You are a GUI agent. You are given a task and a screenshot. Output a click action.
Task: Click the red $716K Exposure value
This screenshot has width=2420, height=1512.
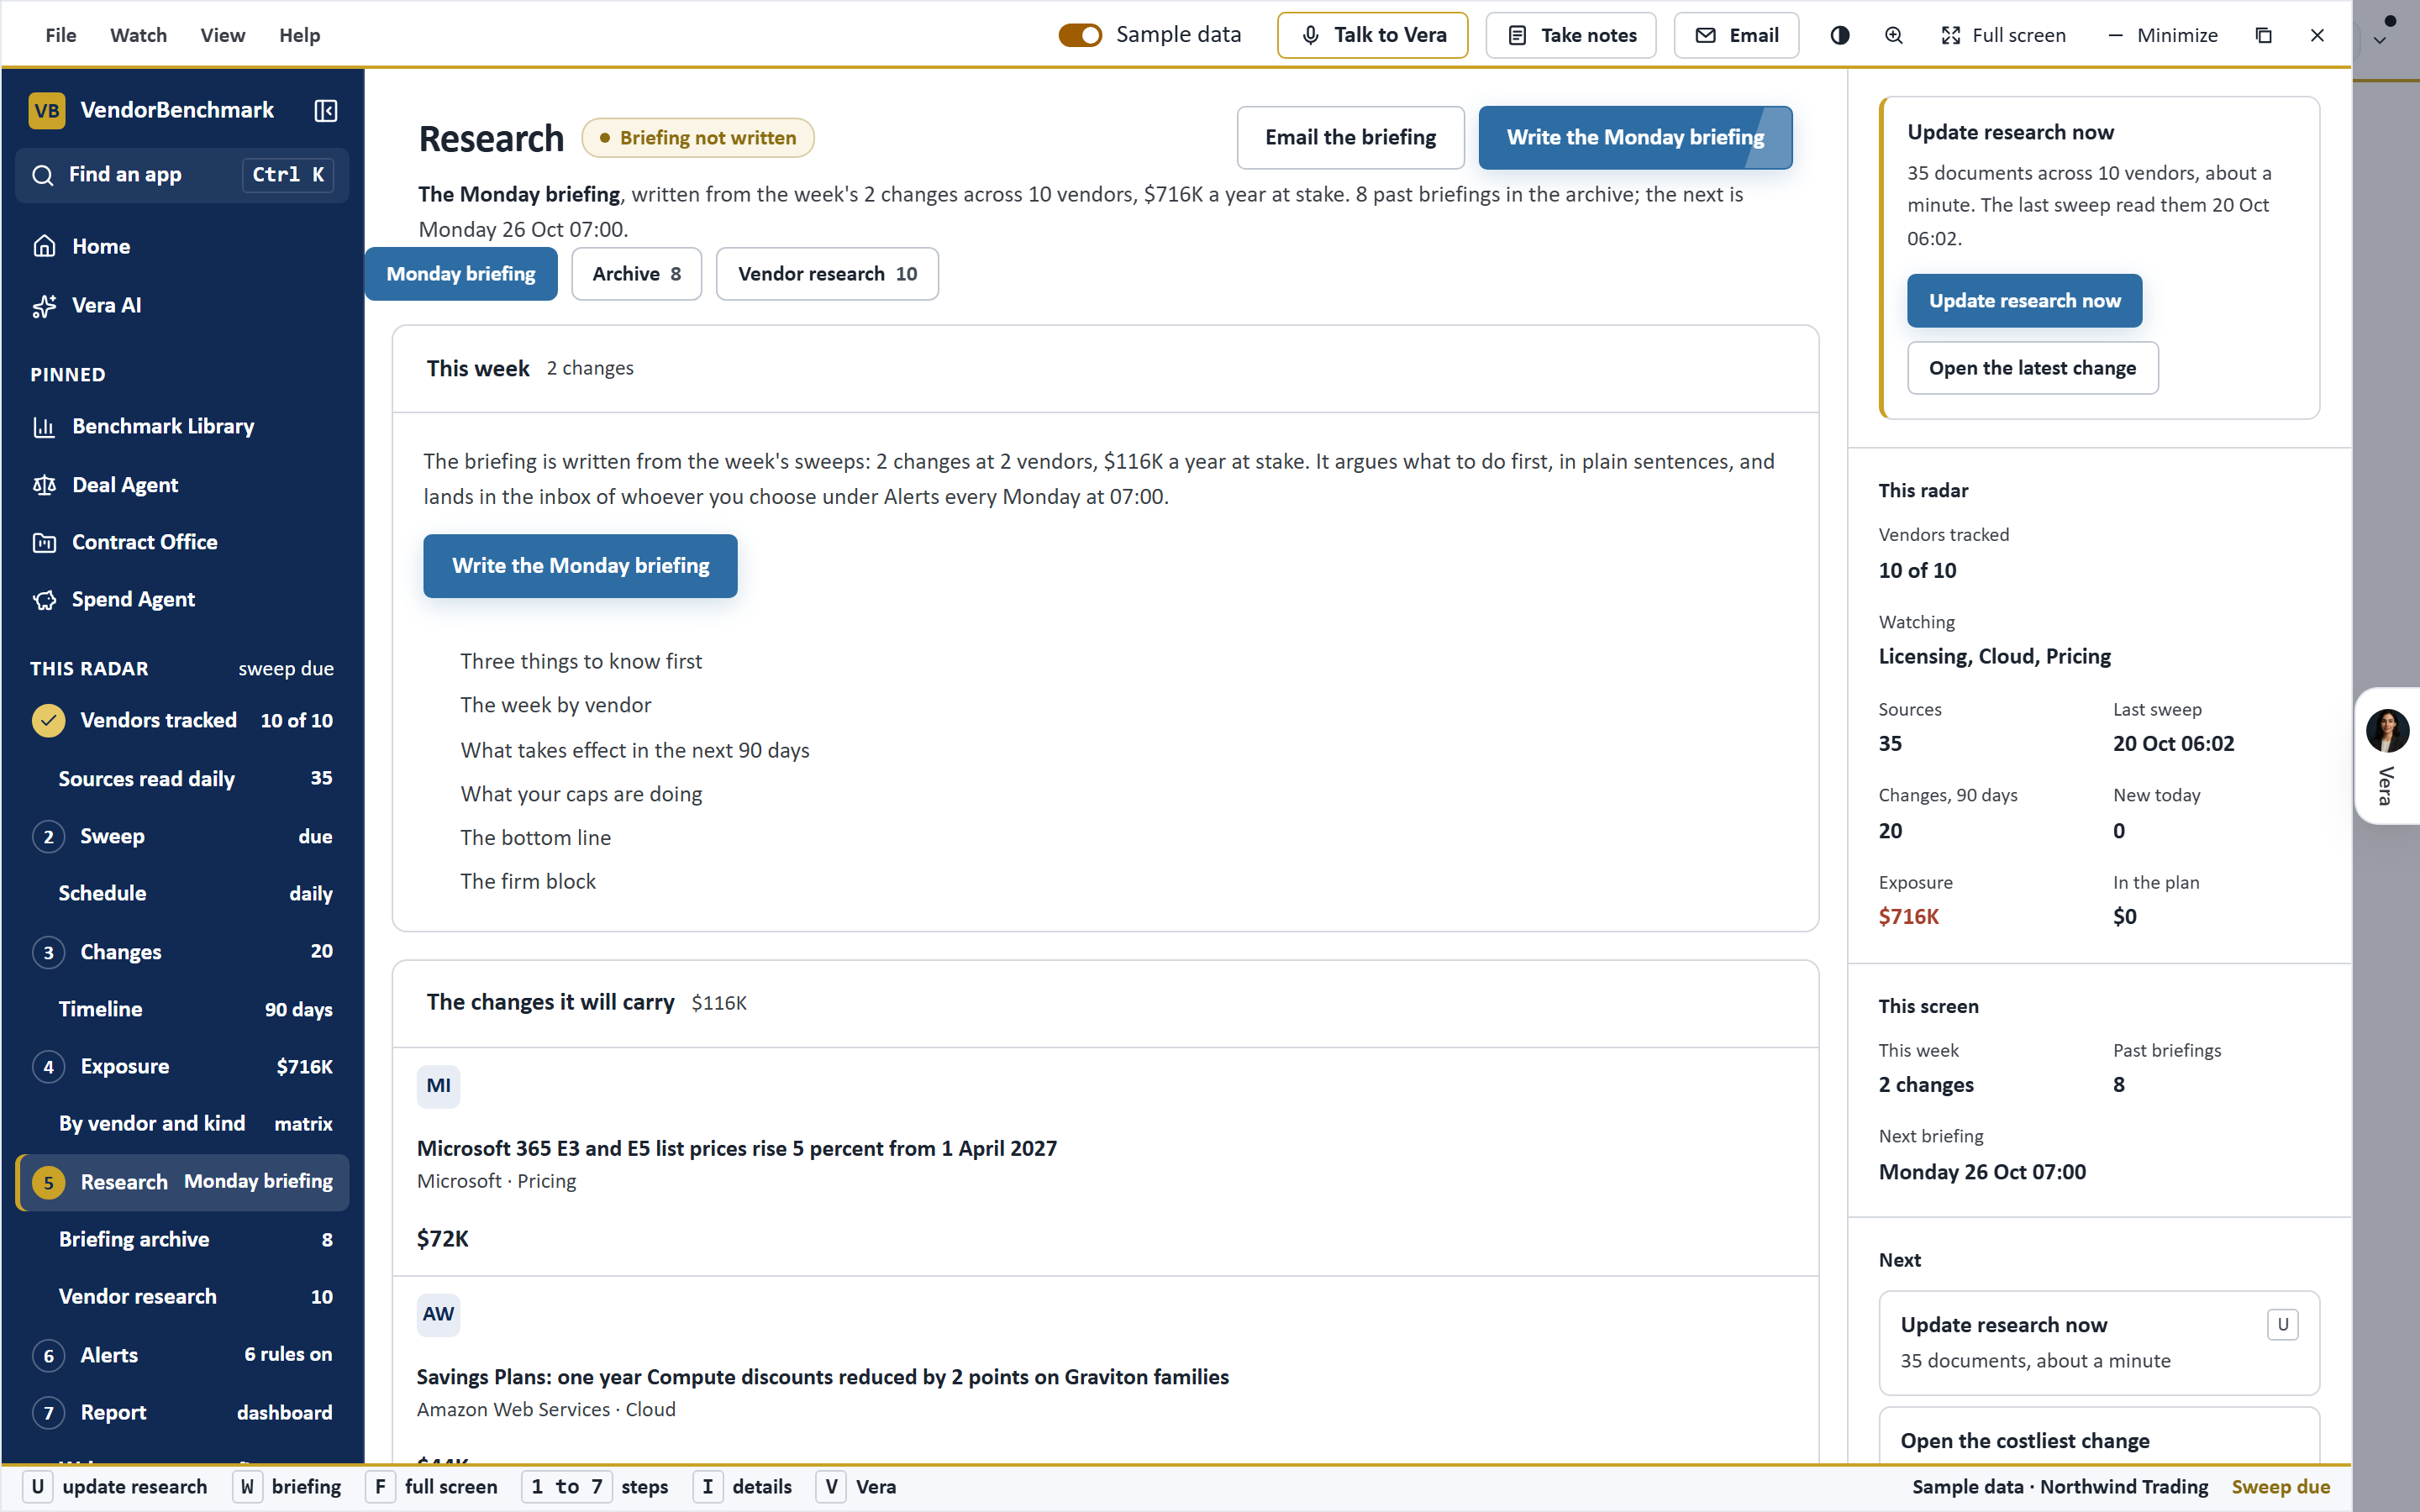coord(1908,917)
